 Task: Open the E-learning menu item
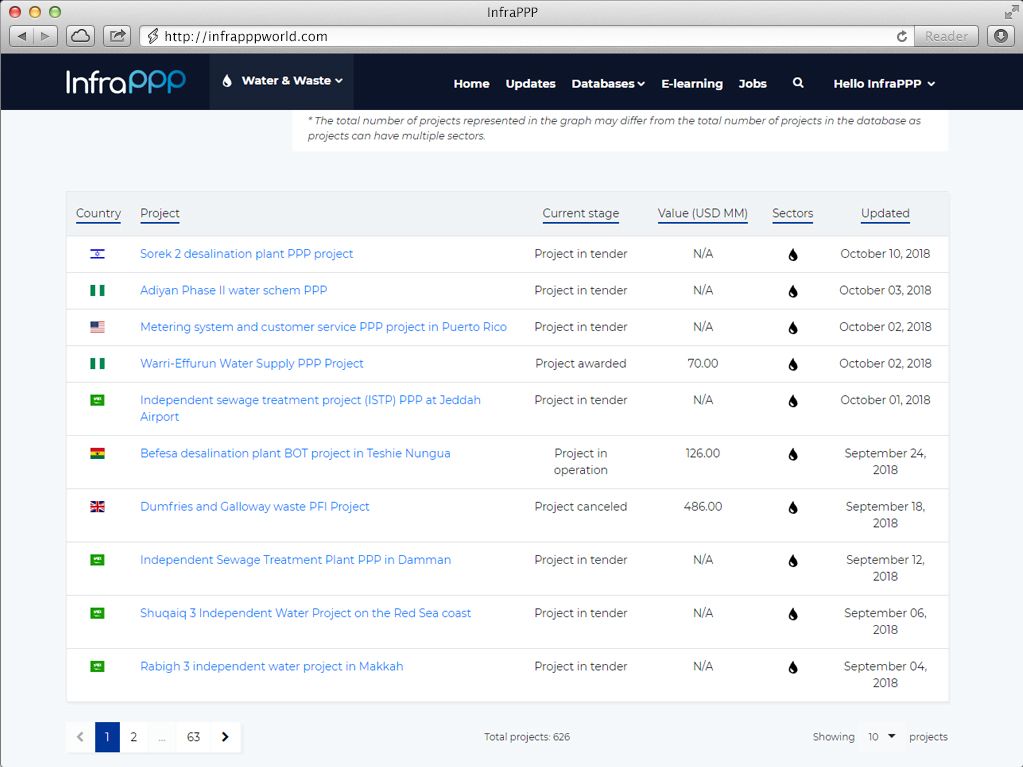[691, 84]
